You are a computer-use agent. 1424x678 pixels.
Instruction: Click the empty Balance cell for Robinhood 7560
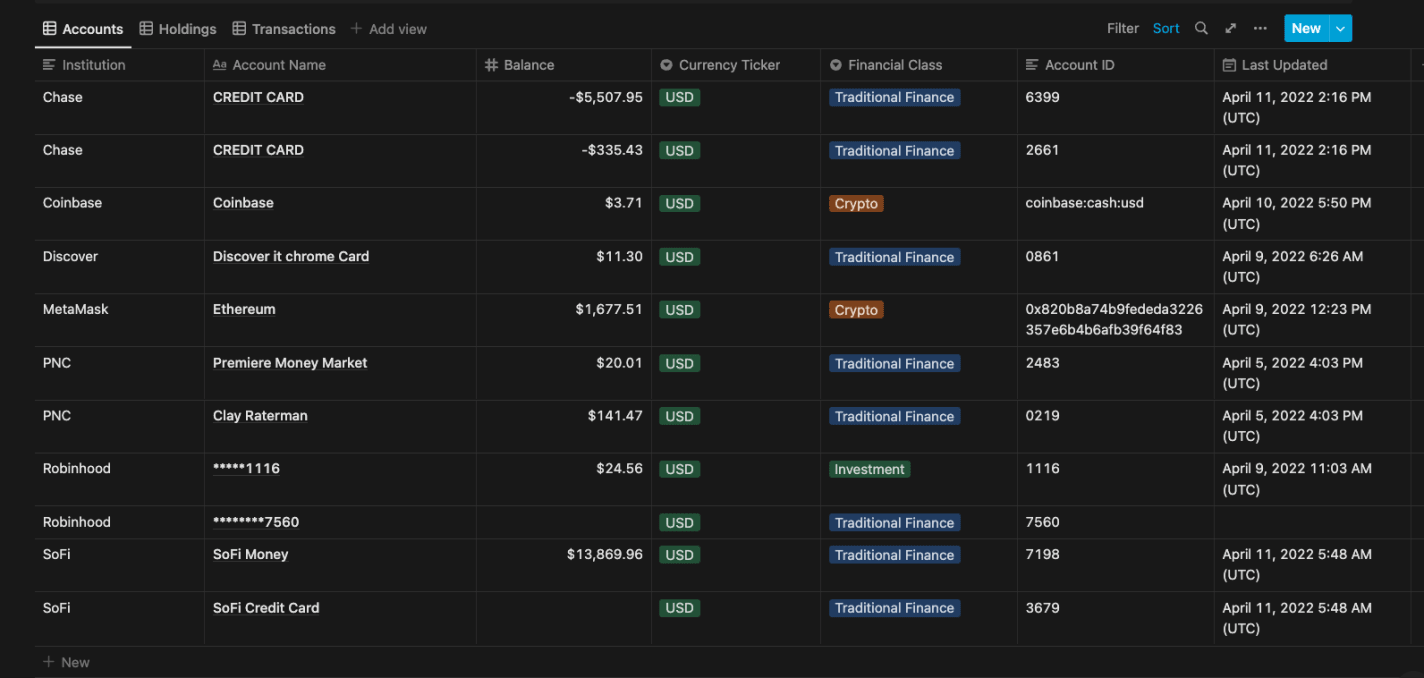564,522
